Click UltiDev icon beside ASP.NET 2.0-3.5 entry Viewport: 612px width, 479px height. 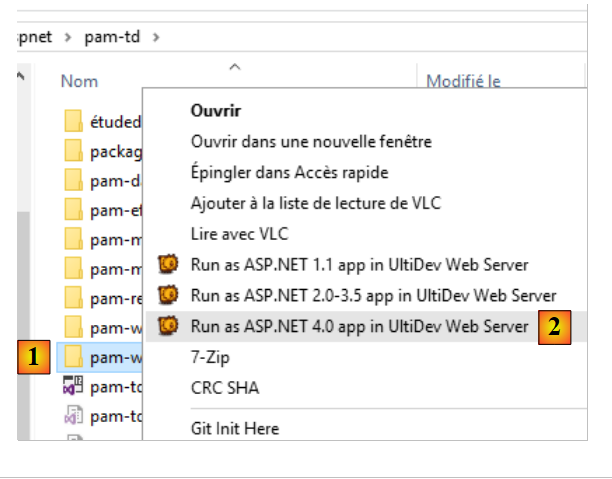tap(169, 295)
